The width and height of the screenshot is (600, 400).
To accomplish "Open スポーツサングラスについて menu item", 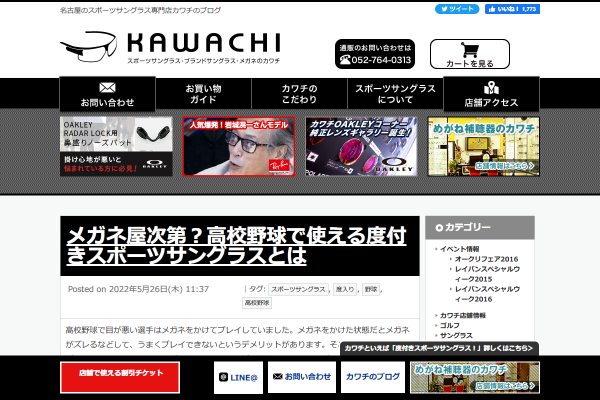I will 395,94.
